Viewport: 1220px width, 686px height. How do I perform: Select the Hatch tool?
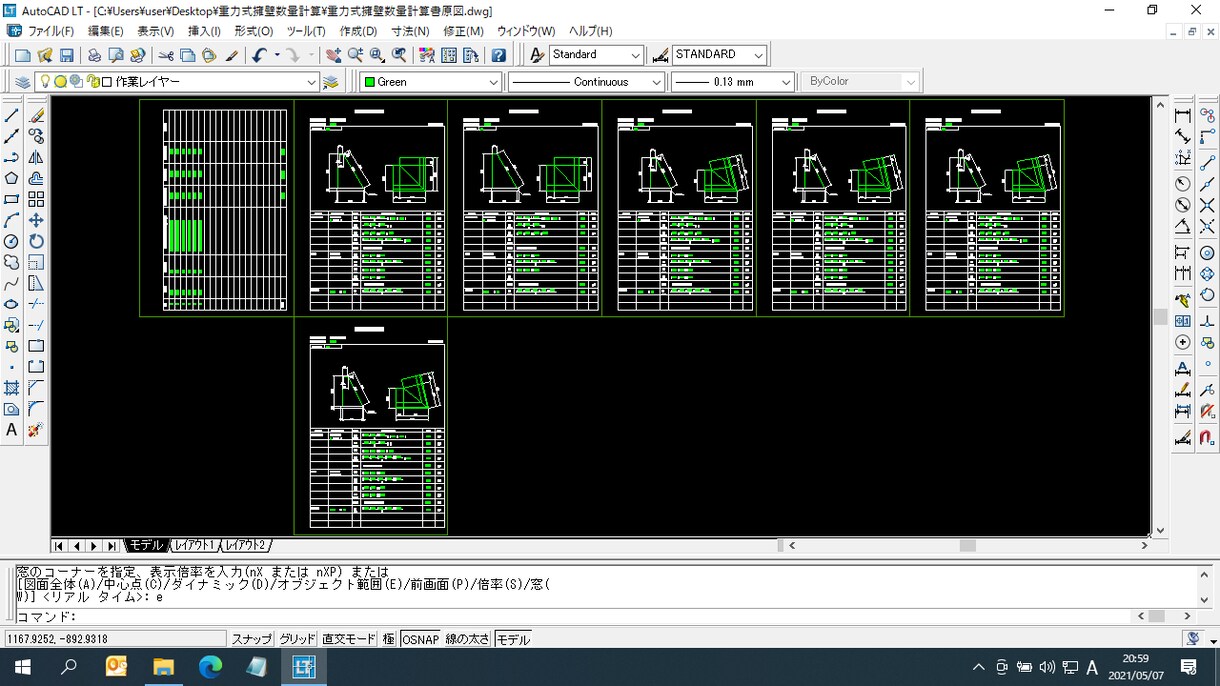(12, 388)
